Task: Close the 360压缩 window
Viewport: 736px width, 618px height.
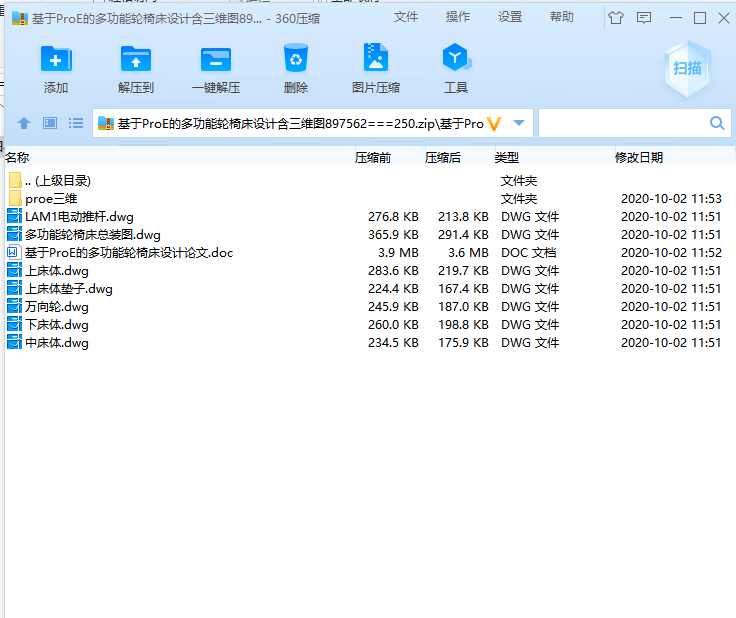Action: [x=724, y=18]
